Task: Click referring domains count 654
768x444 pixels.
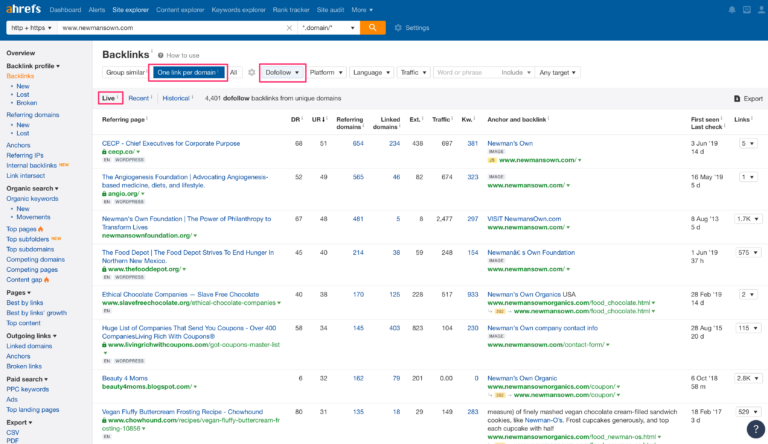Action: (358, 144)
